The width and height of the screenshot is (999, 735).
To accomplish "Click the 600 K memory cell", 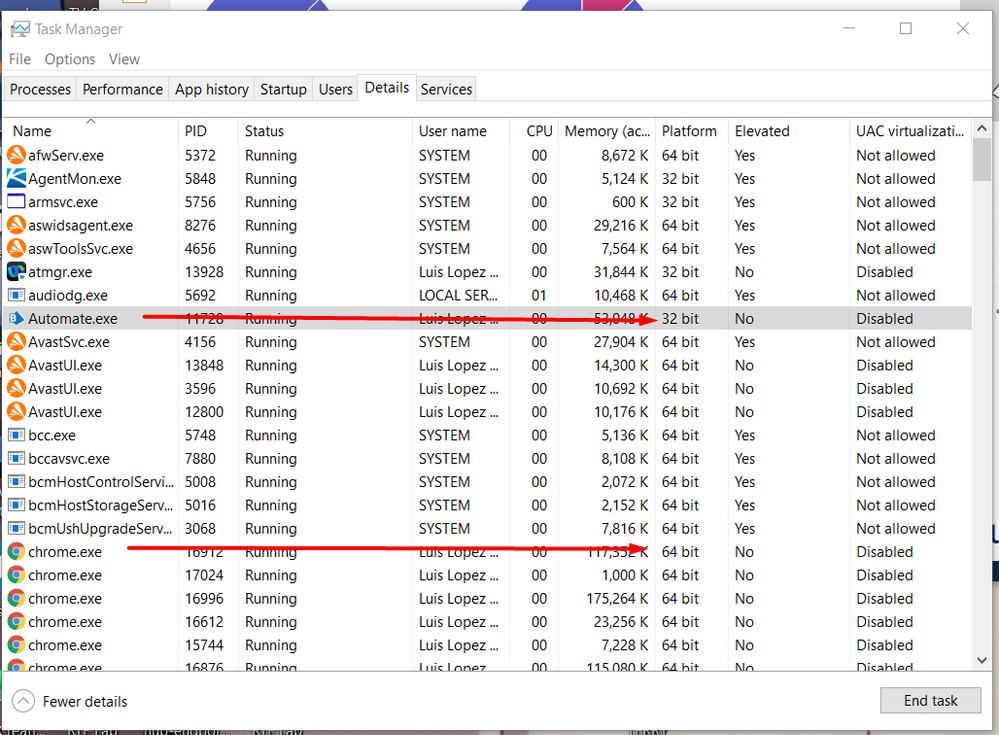I will pos(629,202).
